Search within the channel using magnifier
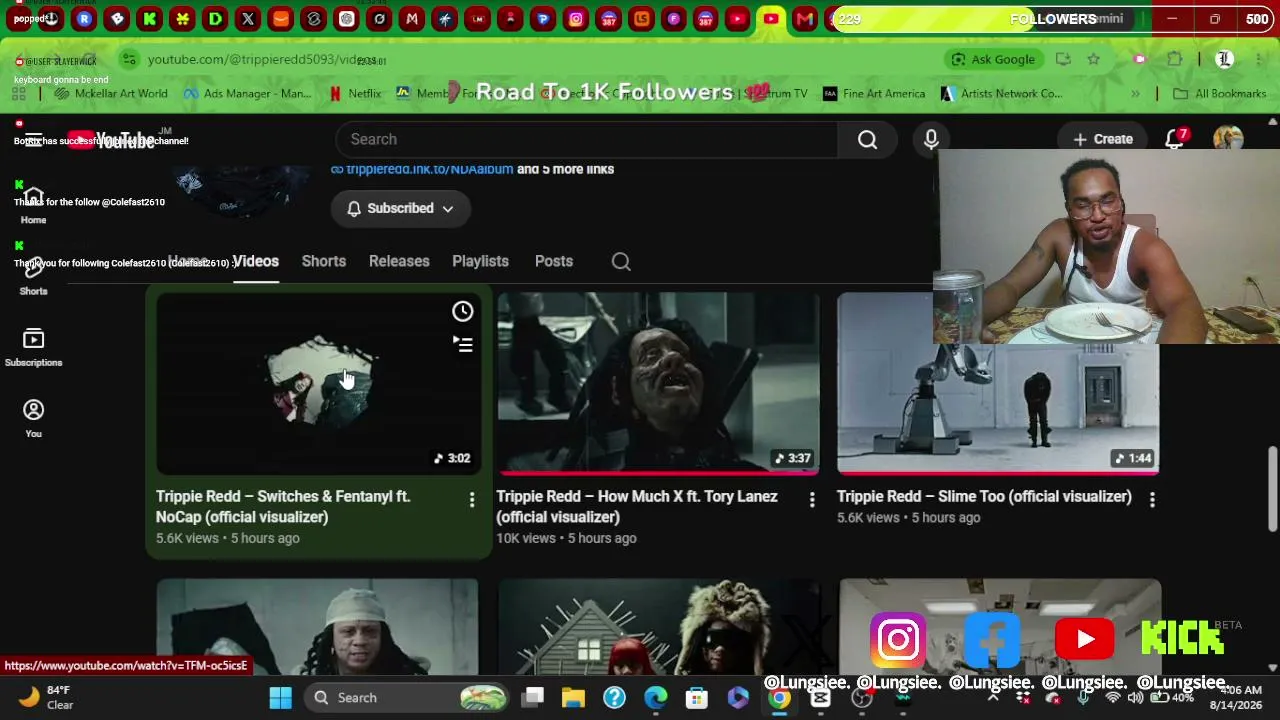The width and height of the screenshot is (1280, 720). tap(621, 261)
